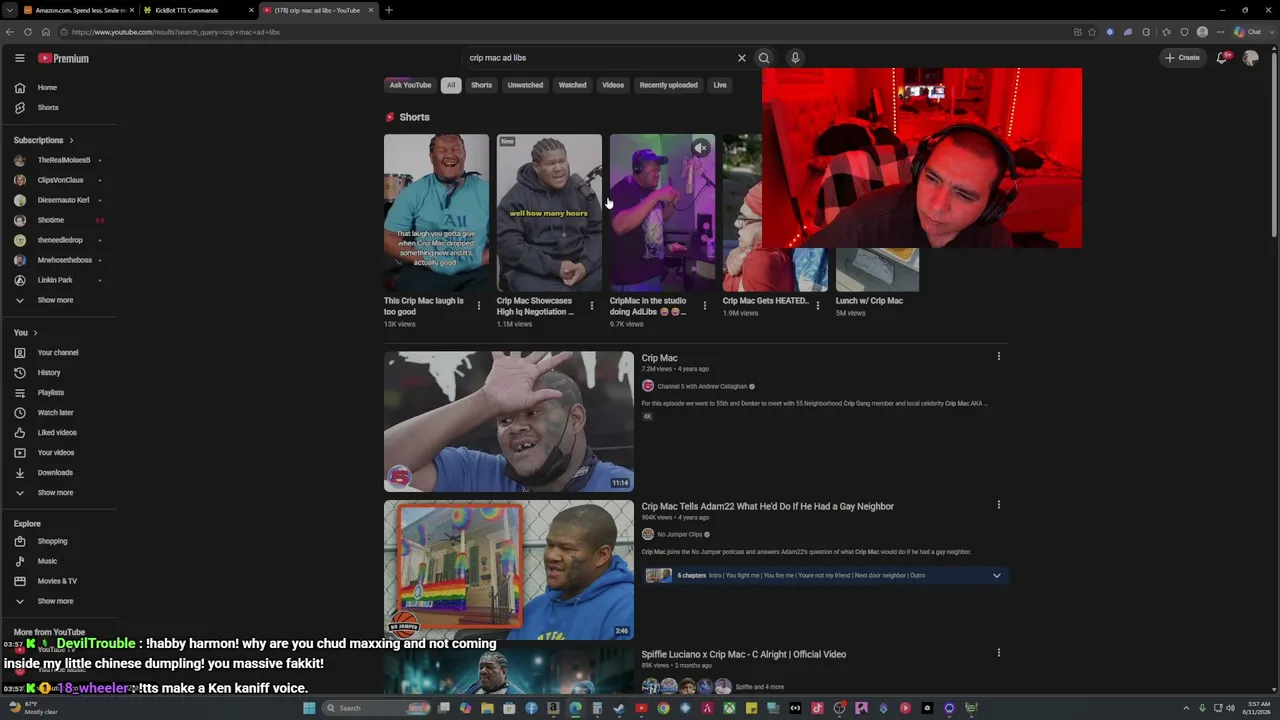
Task: Clear the search query with the X
Action: [742, 58]
